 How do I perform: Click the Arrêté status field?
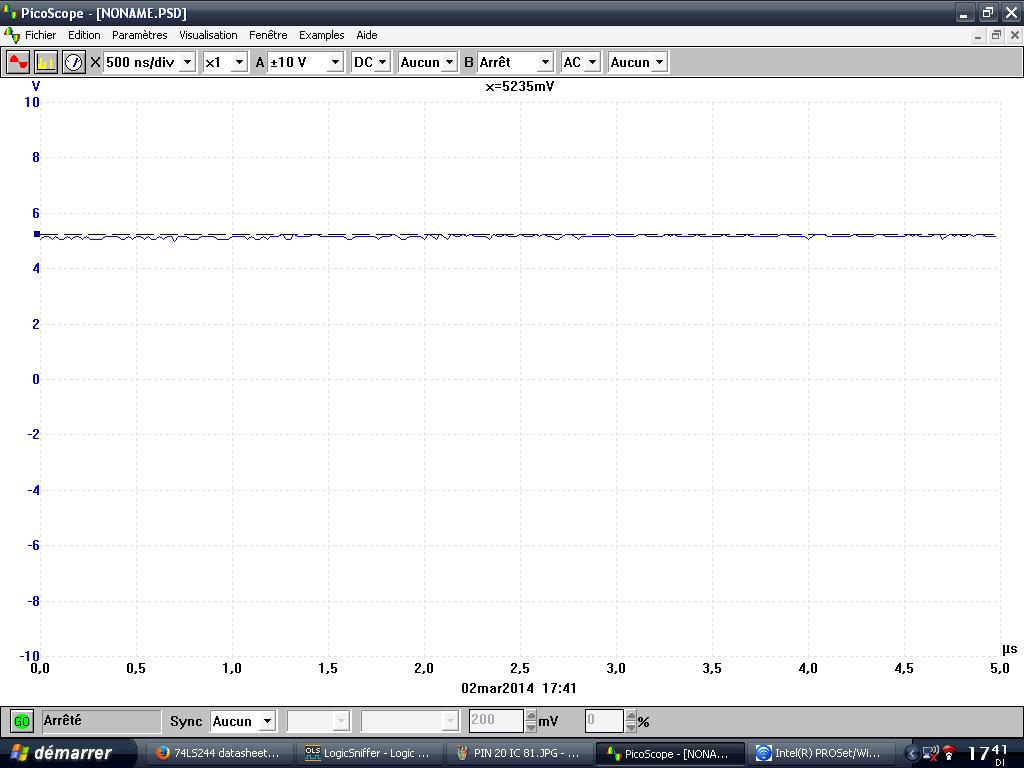(x=101, y=721)
